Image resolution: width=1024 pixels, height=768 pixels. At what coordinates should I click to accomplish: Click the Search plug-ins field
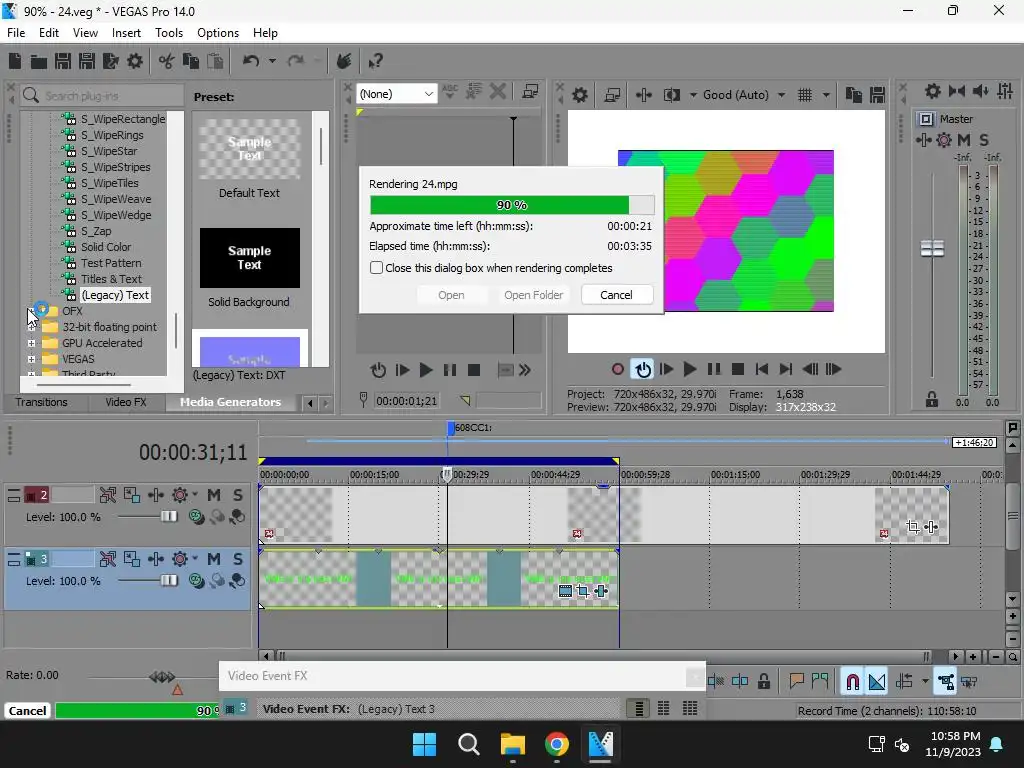click(101, 95)
